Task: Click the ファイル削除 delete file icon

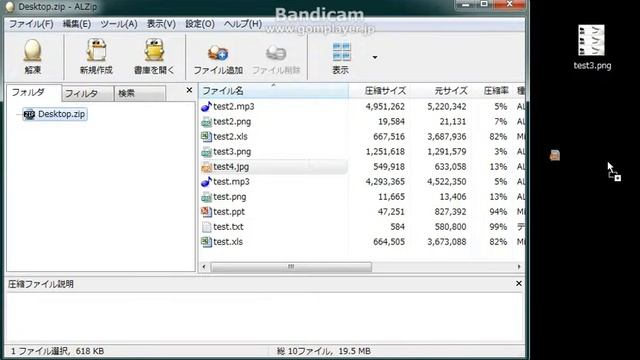Action: coord(276,53)
